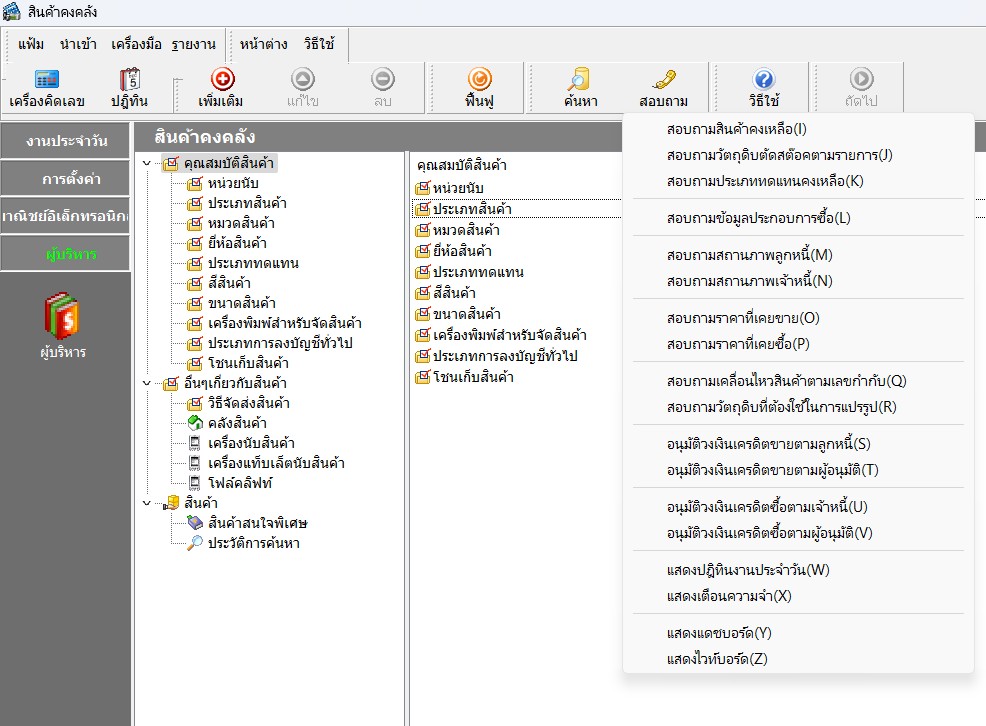Choose แสดงไวท์บอร์ด(Z) menu entry

tap(798, 659)
